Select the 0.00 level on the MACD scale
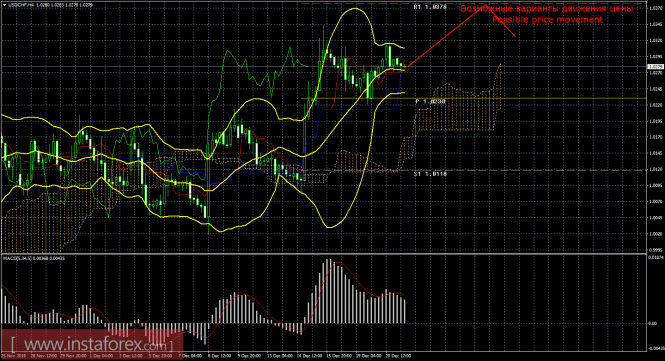Image resolution: width=665 pixels, height=361 pixels. click(x=652, y=324)
